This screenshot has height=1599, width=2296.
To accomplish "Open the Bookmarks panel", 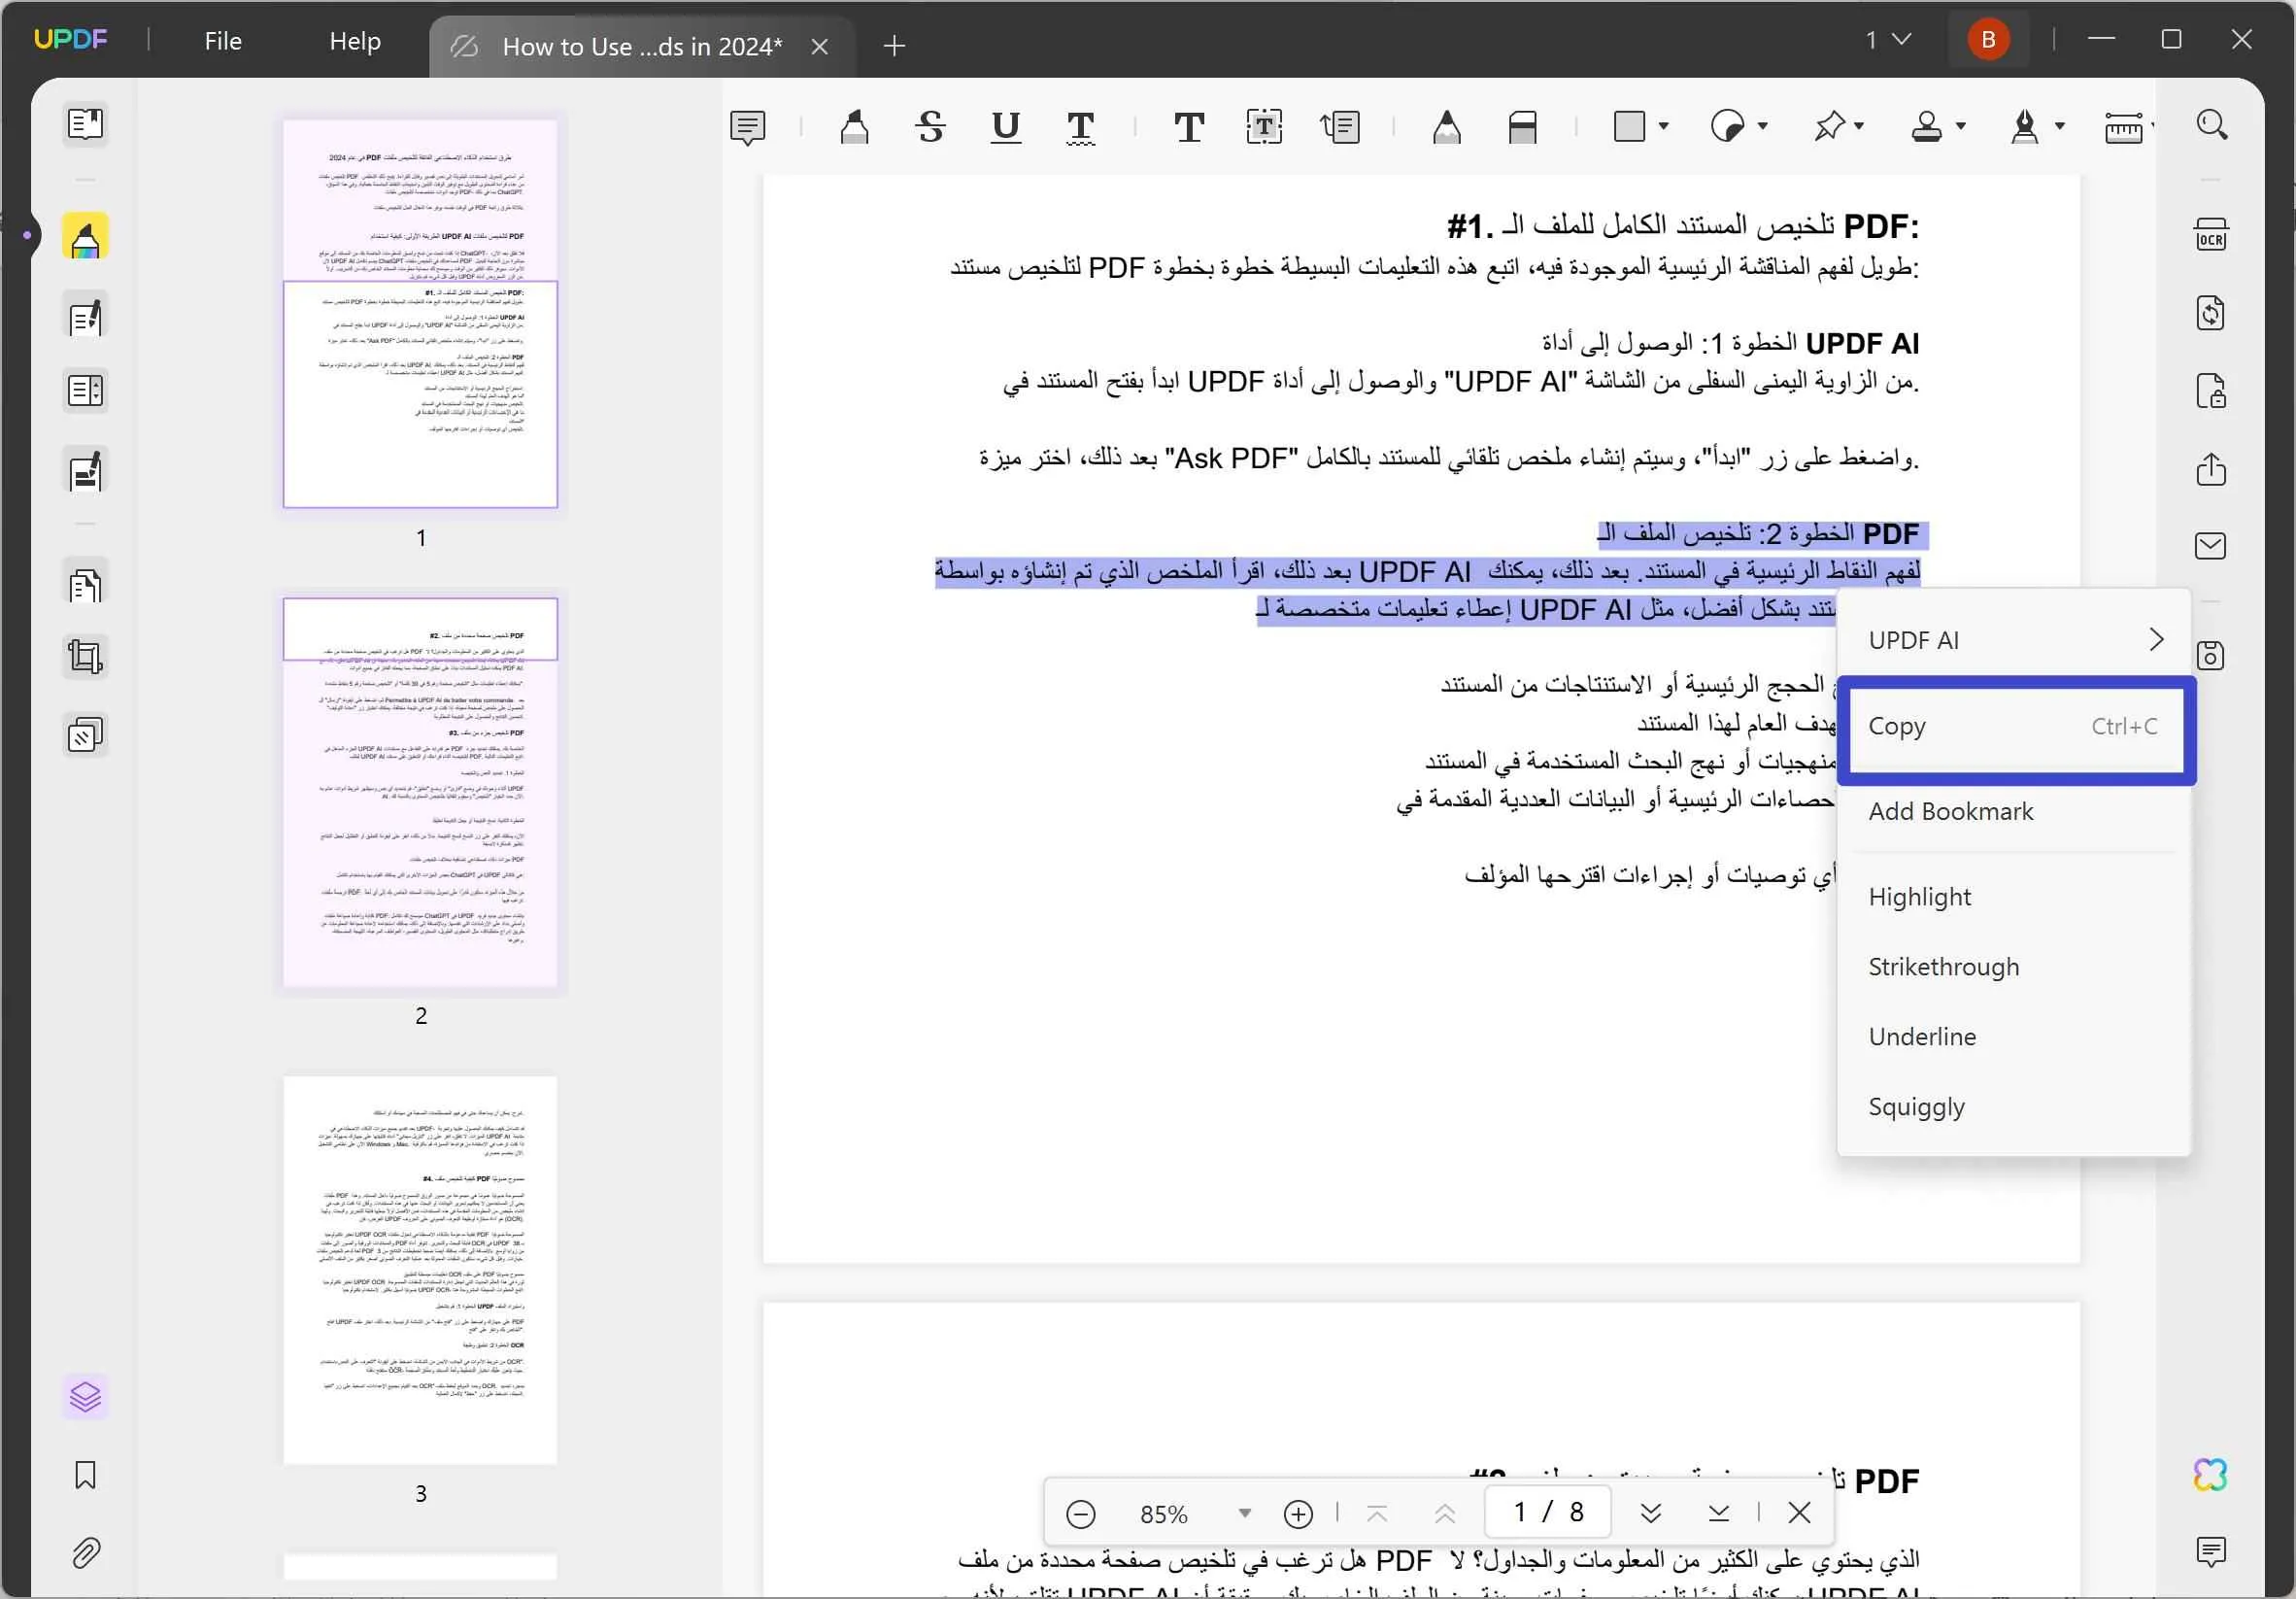I will (x=85, y=1476).
